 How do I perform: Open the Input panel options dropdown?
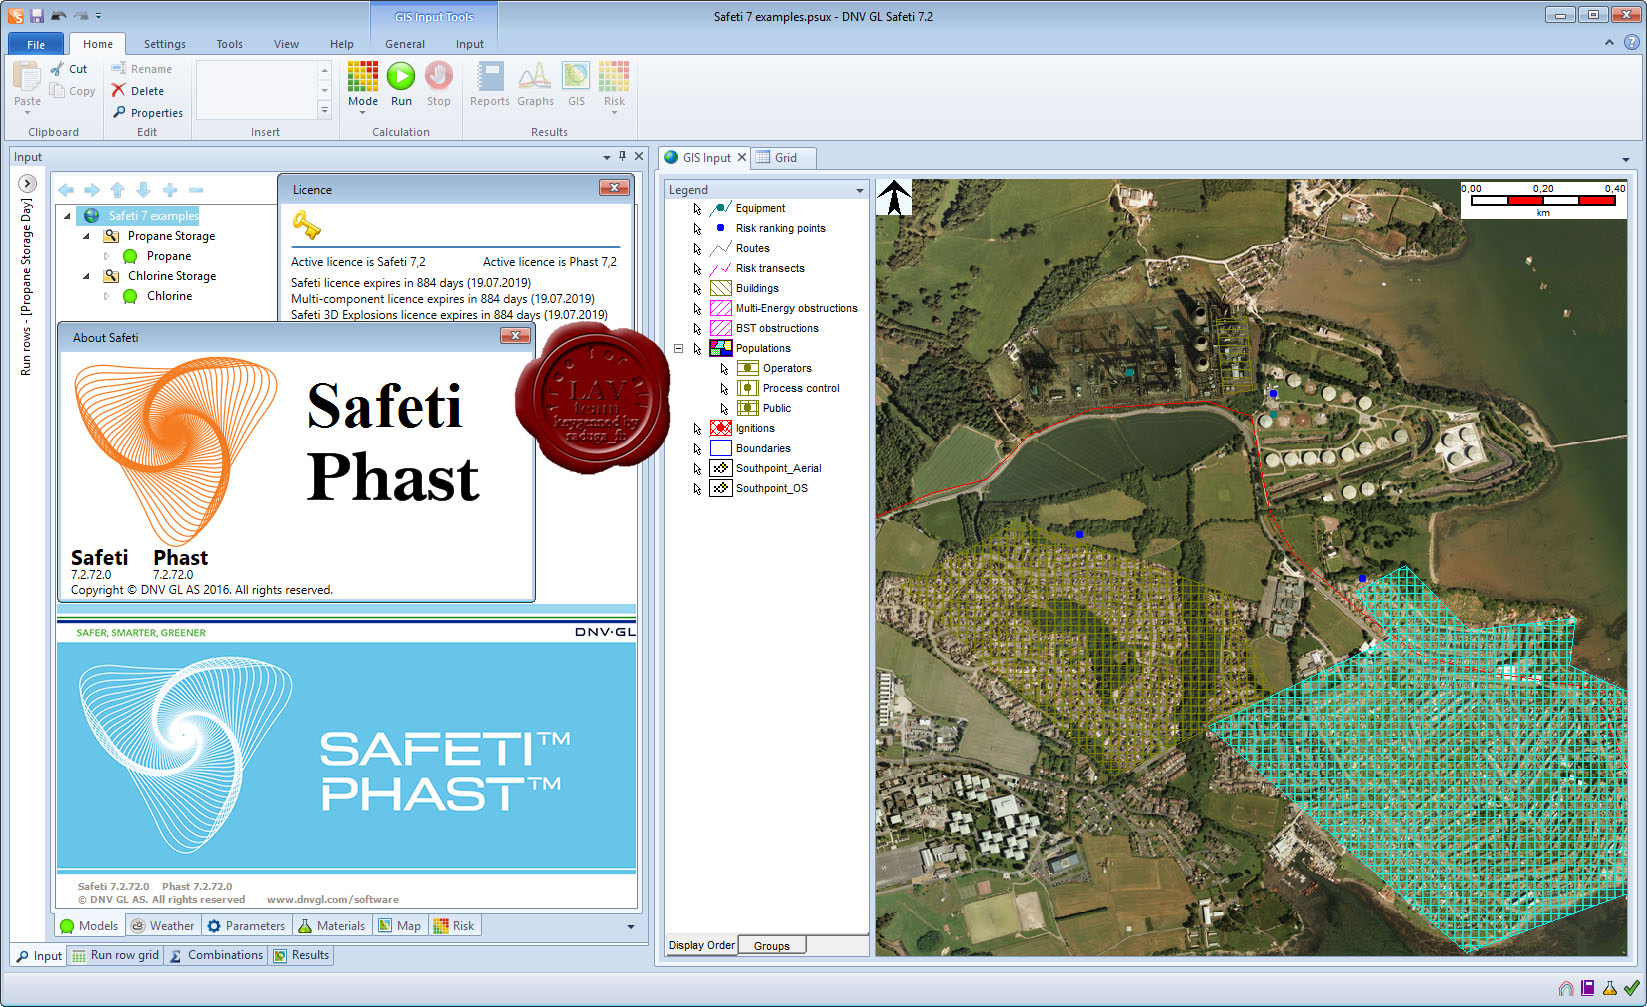[x=606, y=157]
